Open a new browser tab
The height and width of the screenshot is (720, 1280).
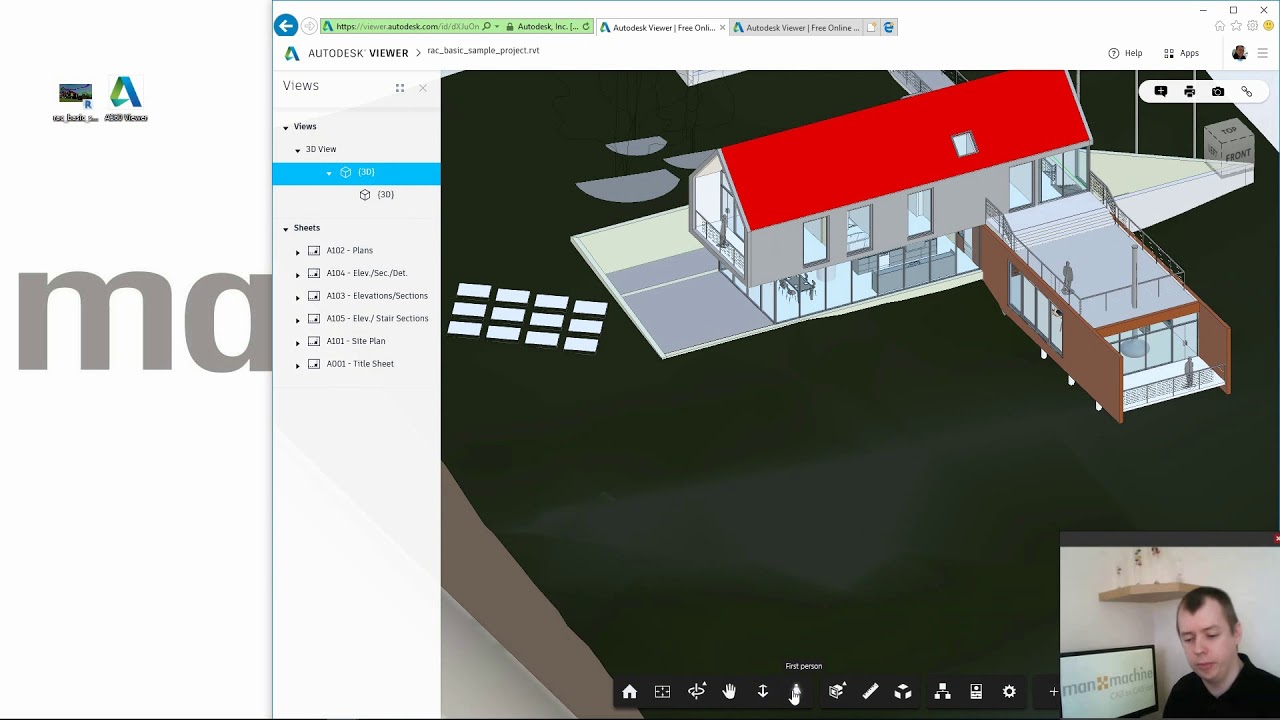872,27
